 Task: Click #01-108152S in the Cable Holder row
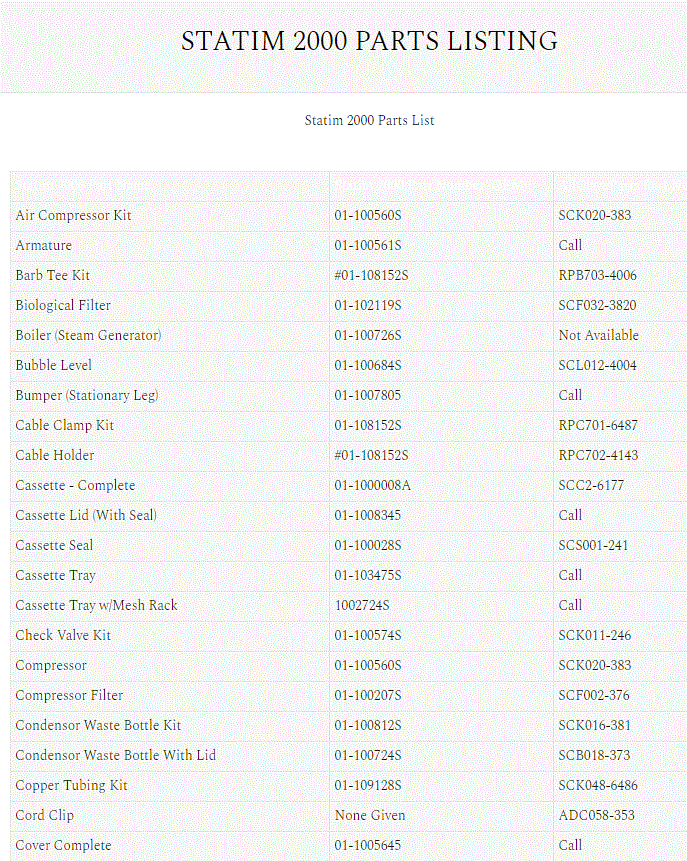click(x=371, y=455)
